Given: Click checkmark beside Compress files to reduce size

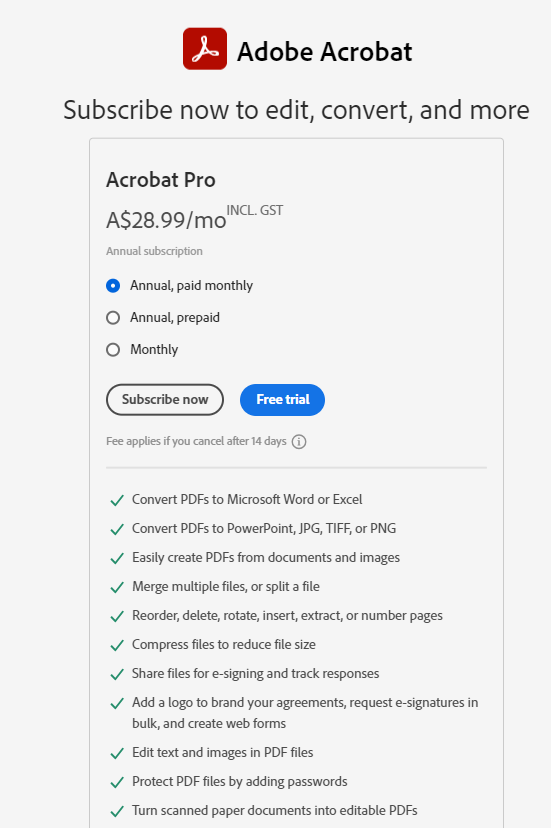Looking at the screenshot, I should pyautogui.click(x=117, y=645).
